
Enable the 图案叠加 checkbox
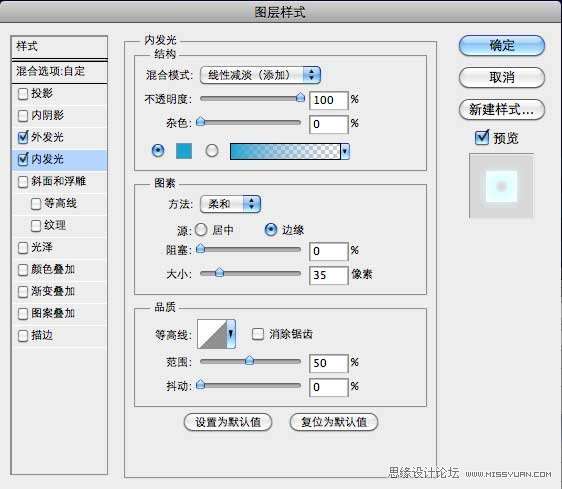point(23,314)
